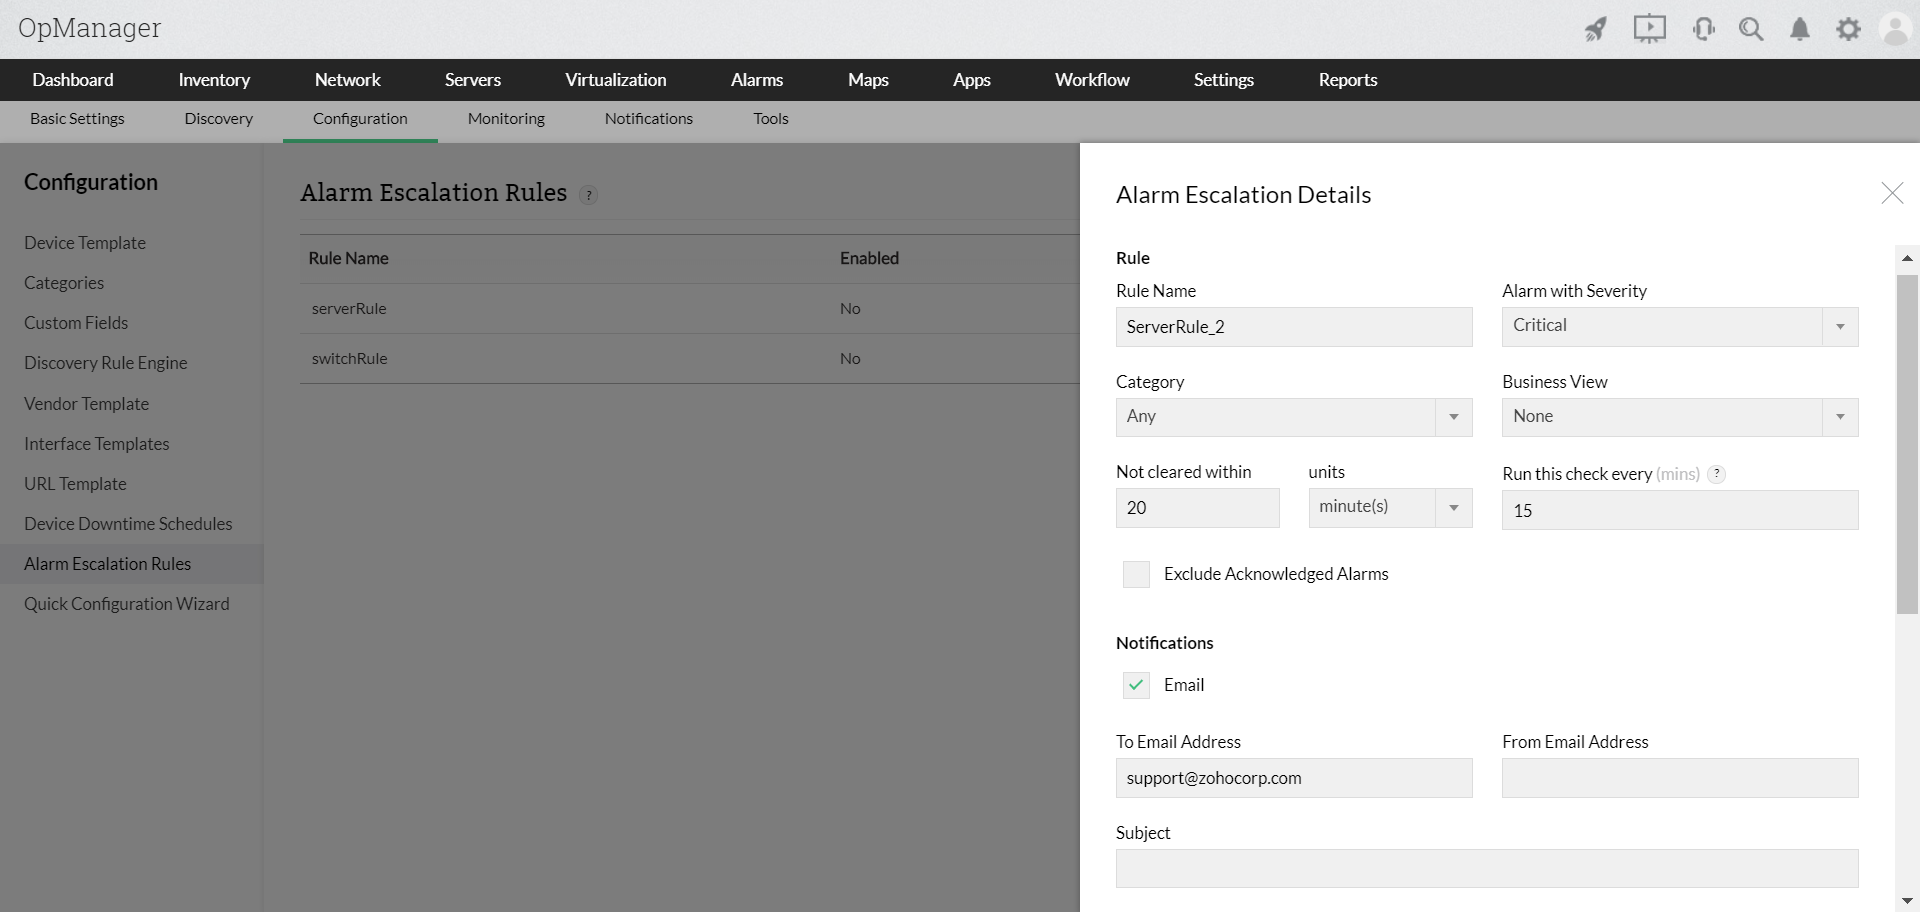Open Device Downtime Schedules link

tap(128, 524)
